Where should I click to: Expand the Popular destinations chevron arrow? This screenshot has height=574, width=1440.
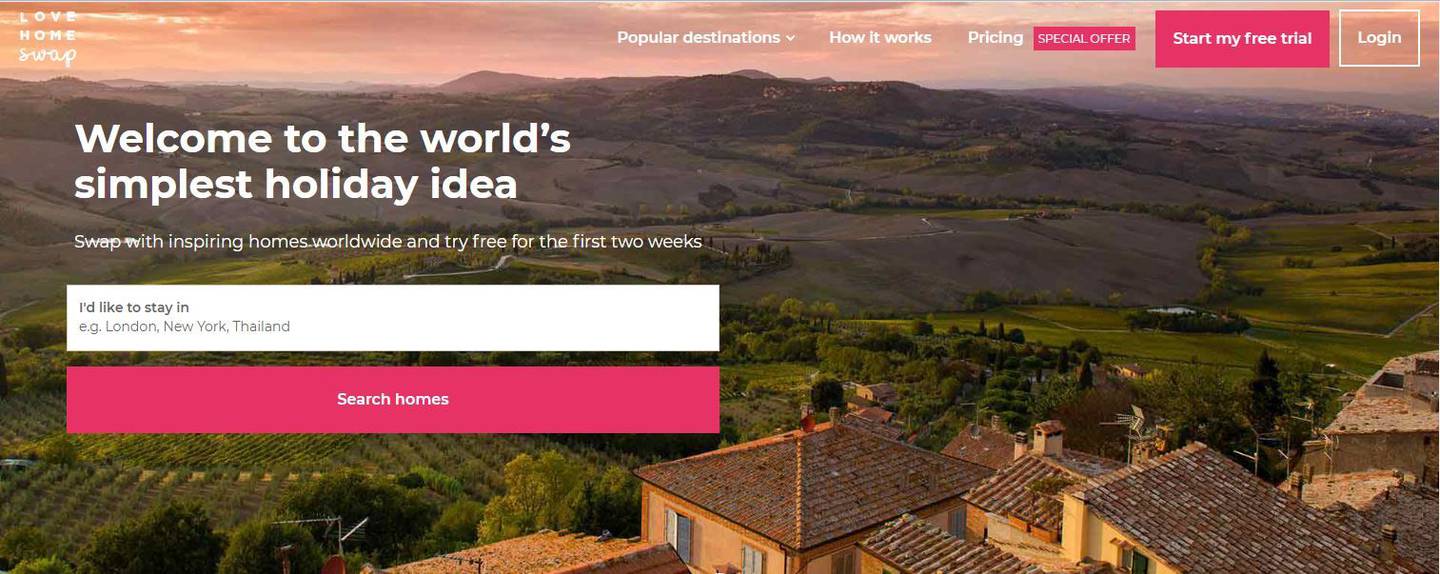[790, 38]
